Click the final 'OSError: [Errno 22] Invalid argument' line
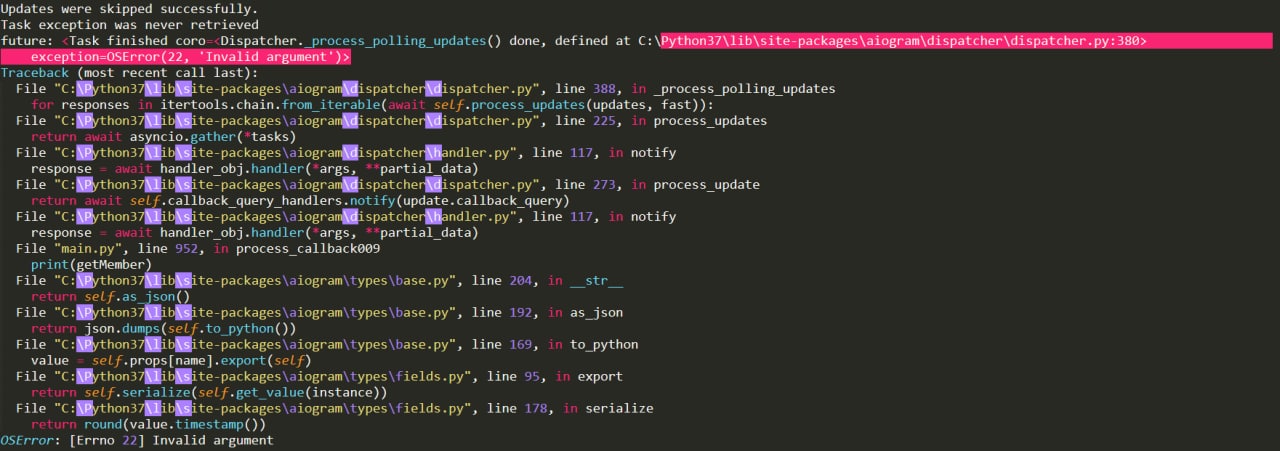The width and height of the screenshot is (1280, 451). [136, 440]
